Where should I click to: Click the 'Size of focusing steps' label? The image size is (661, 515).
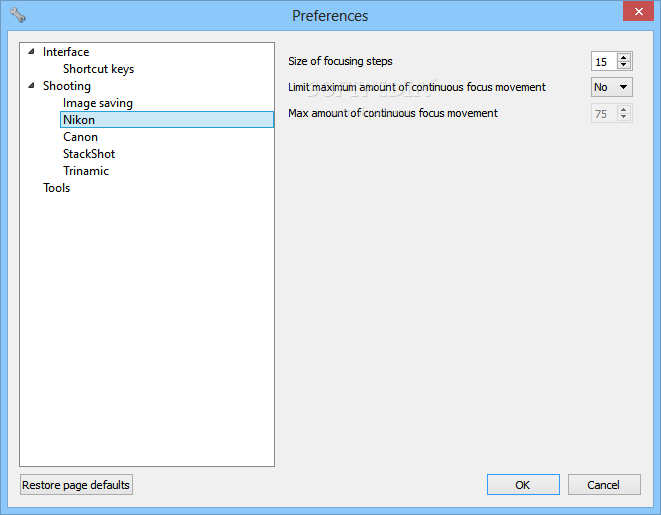point(340,61)
